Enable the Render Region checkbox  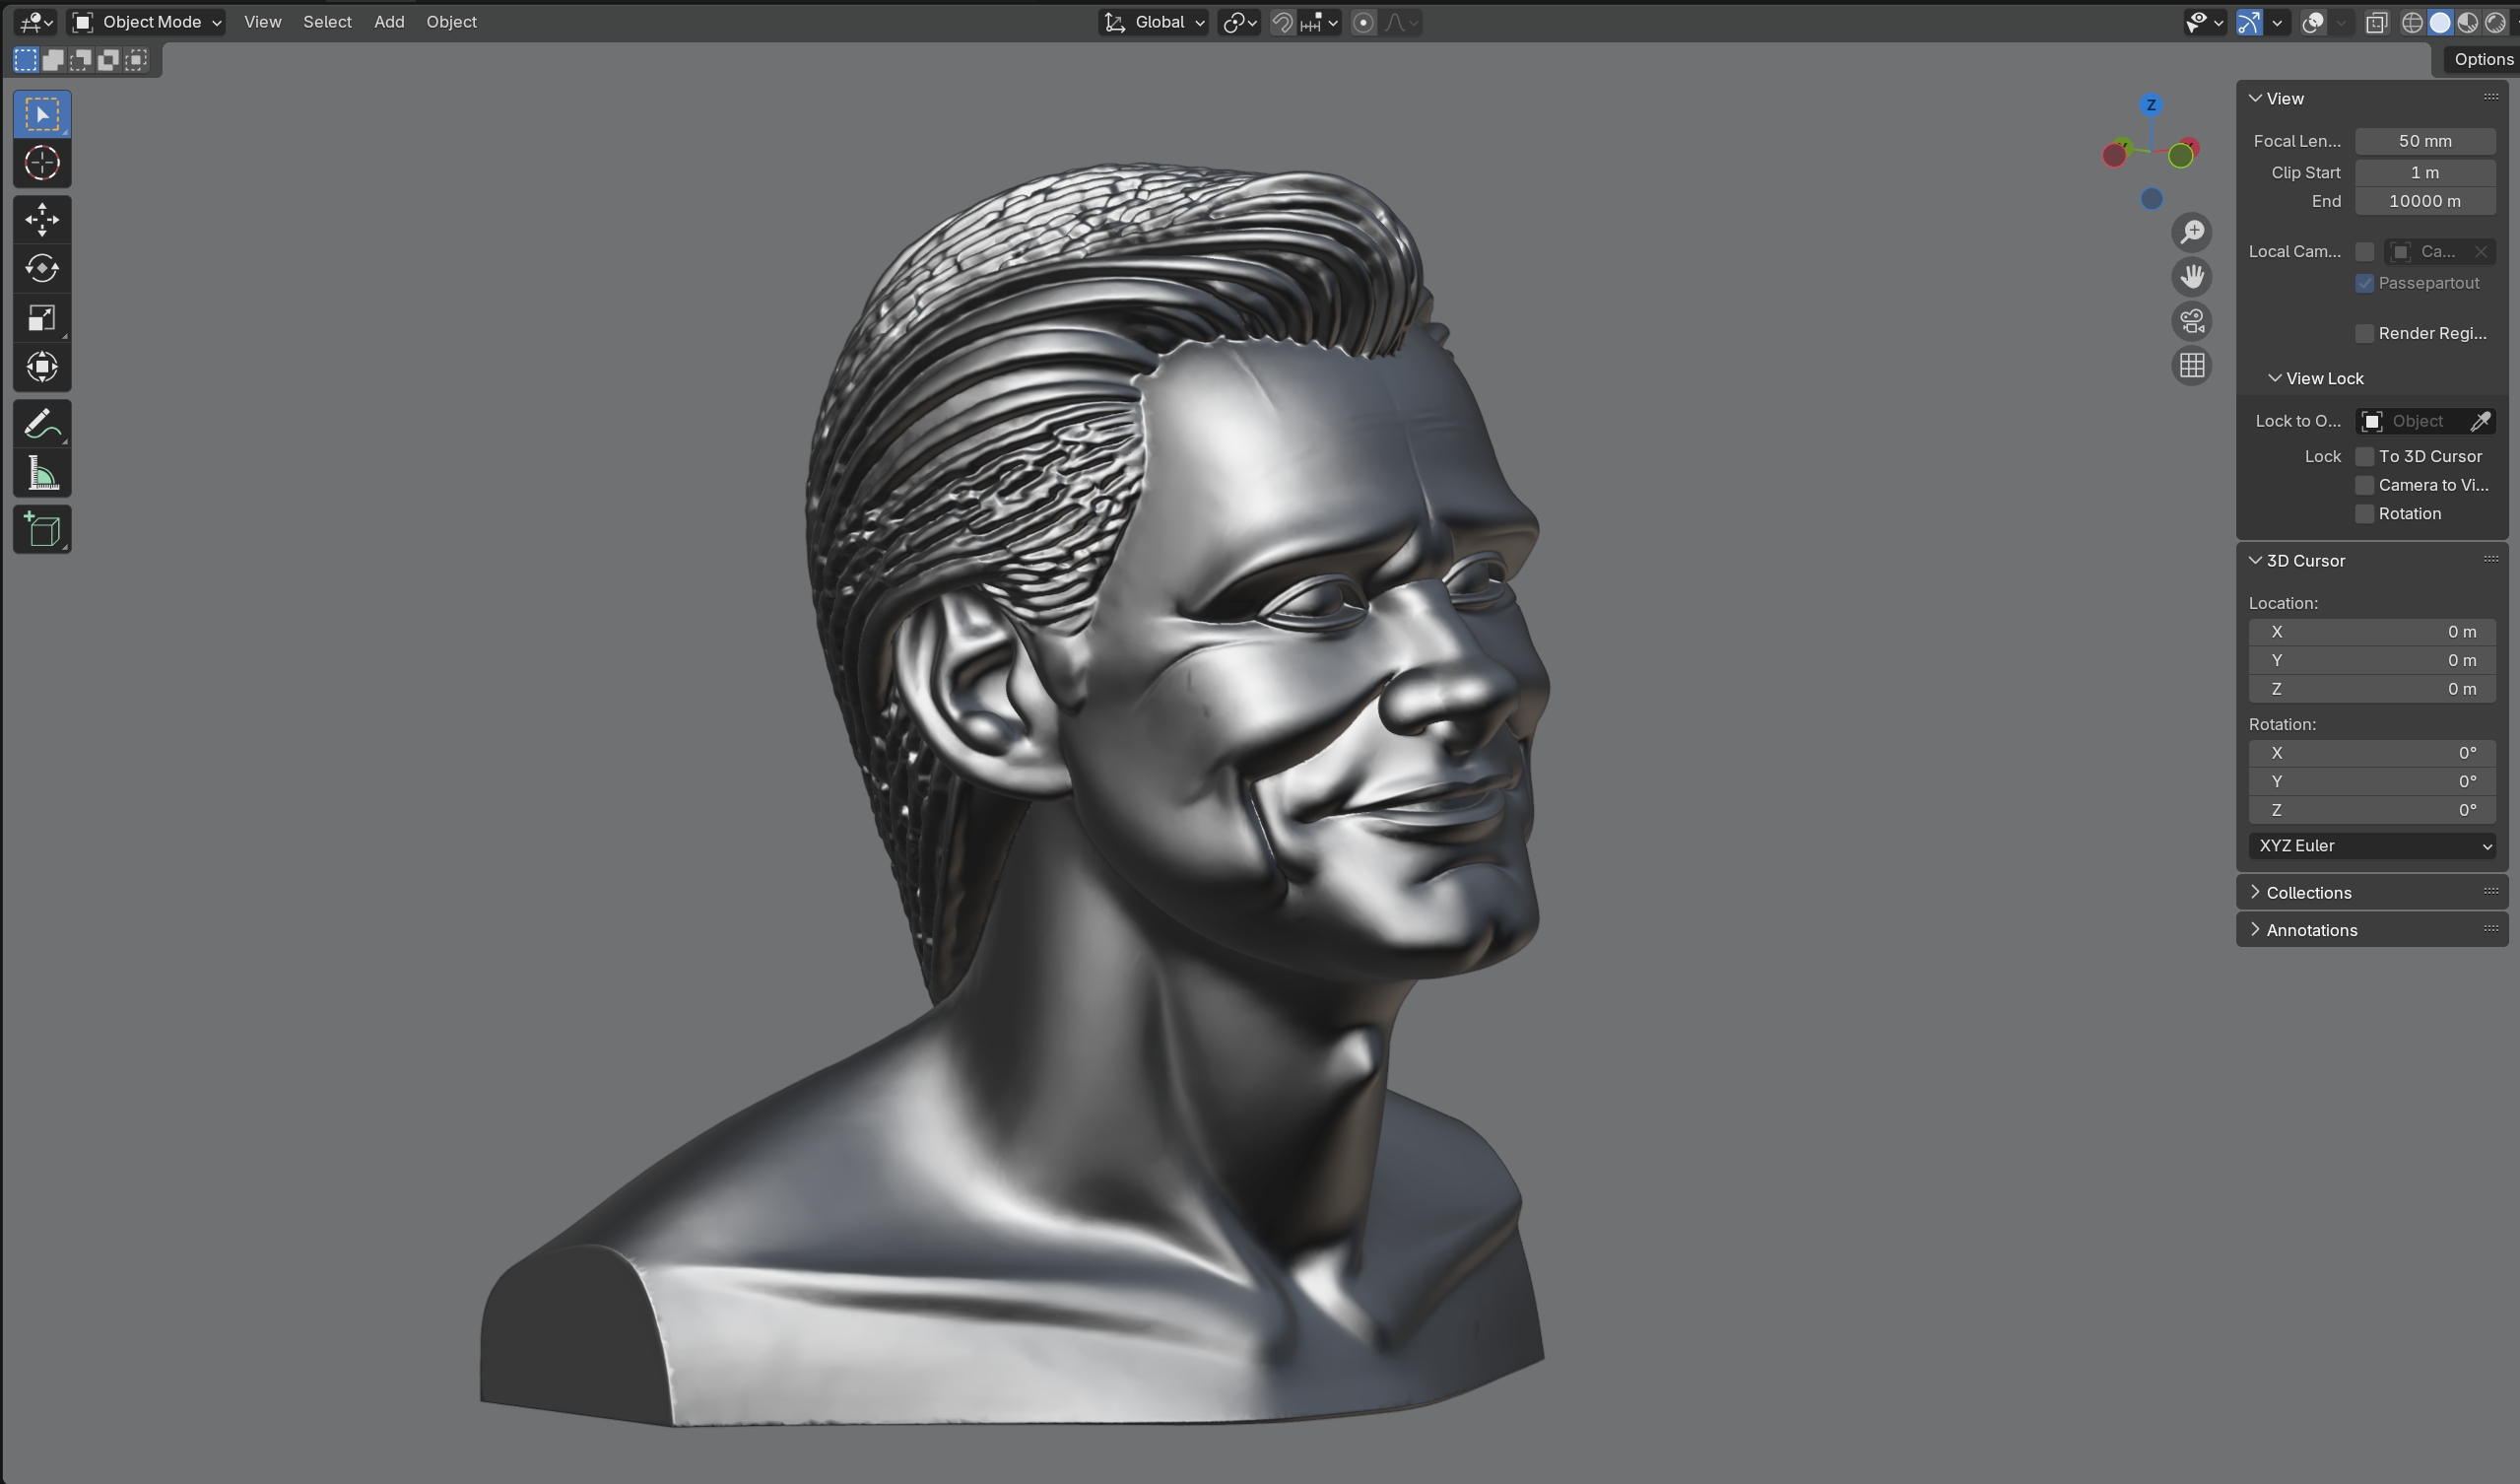pyautogui.click(x=2365, y=334)
